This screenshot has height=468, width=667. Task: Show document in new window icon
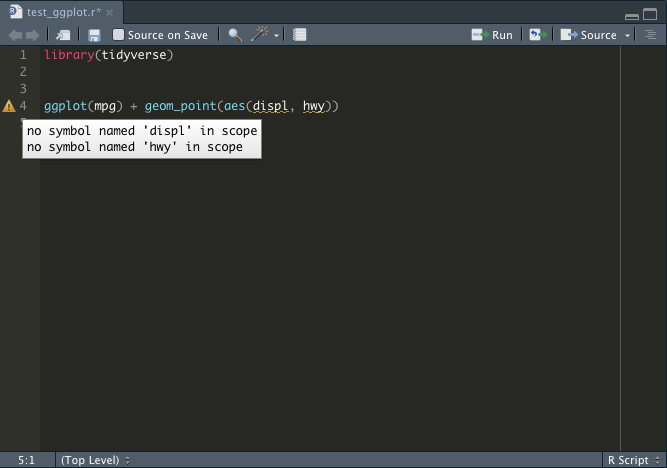[63, 35]
